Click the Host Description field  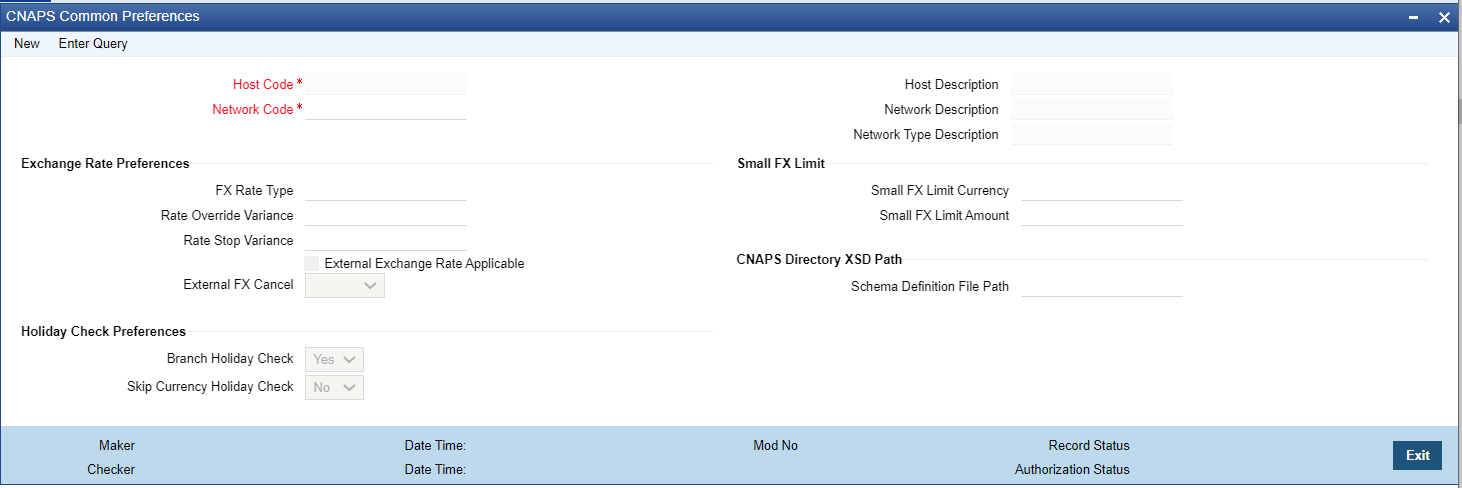[x=1092, y=84]
